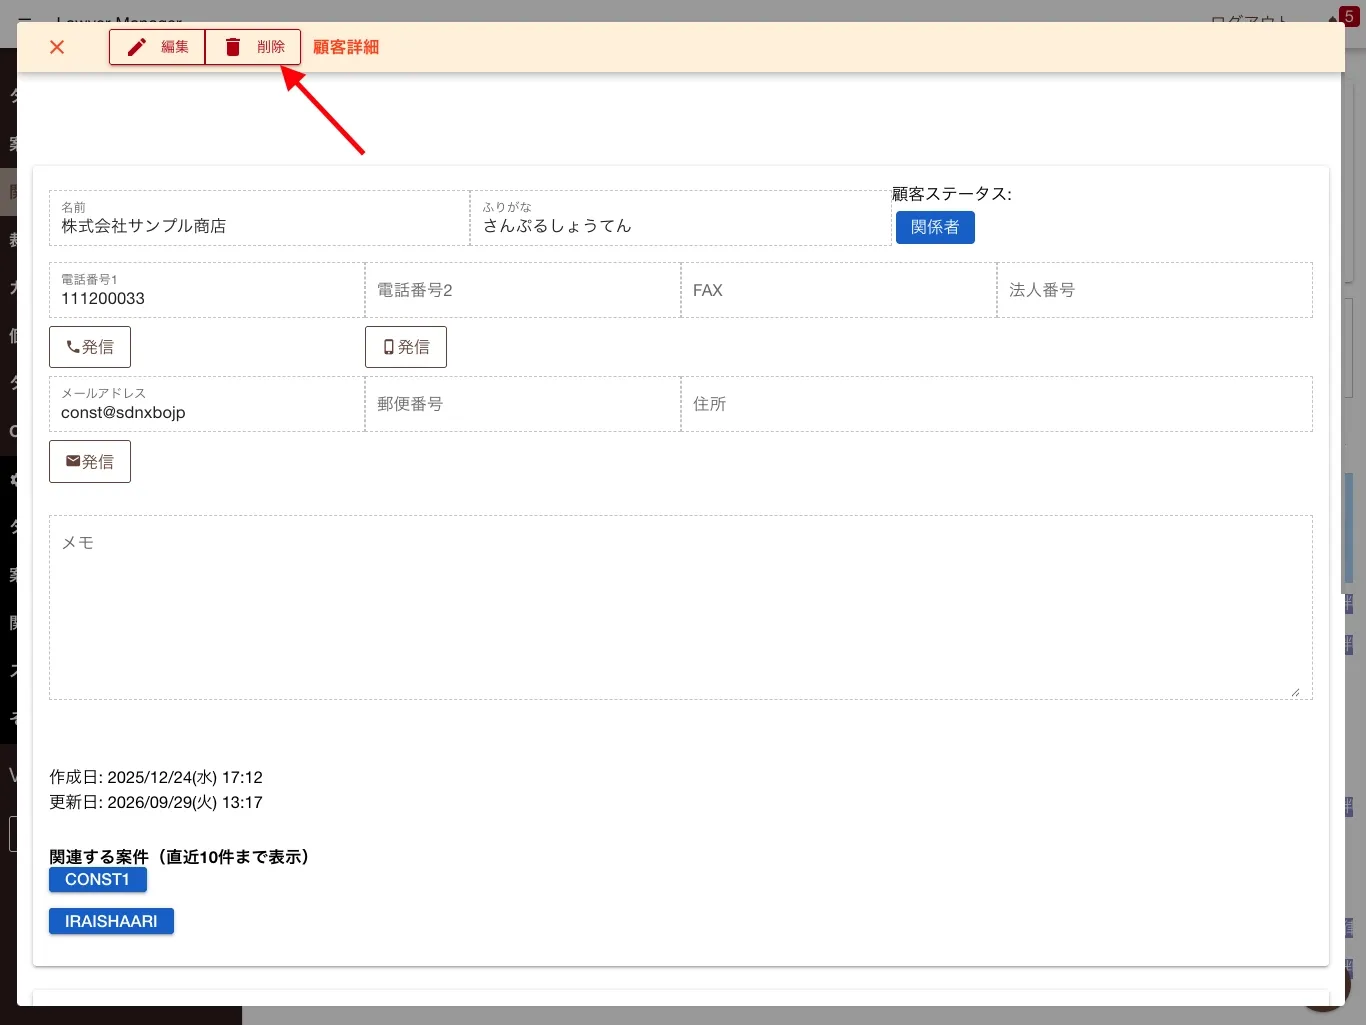This screenshot has height=1025, width=1366.
Task: Click the memo area resize grip
Action: [x=1296, y=692]
